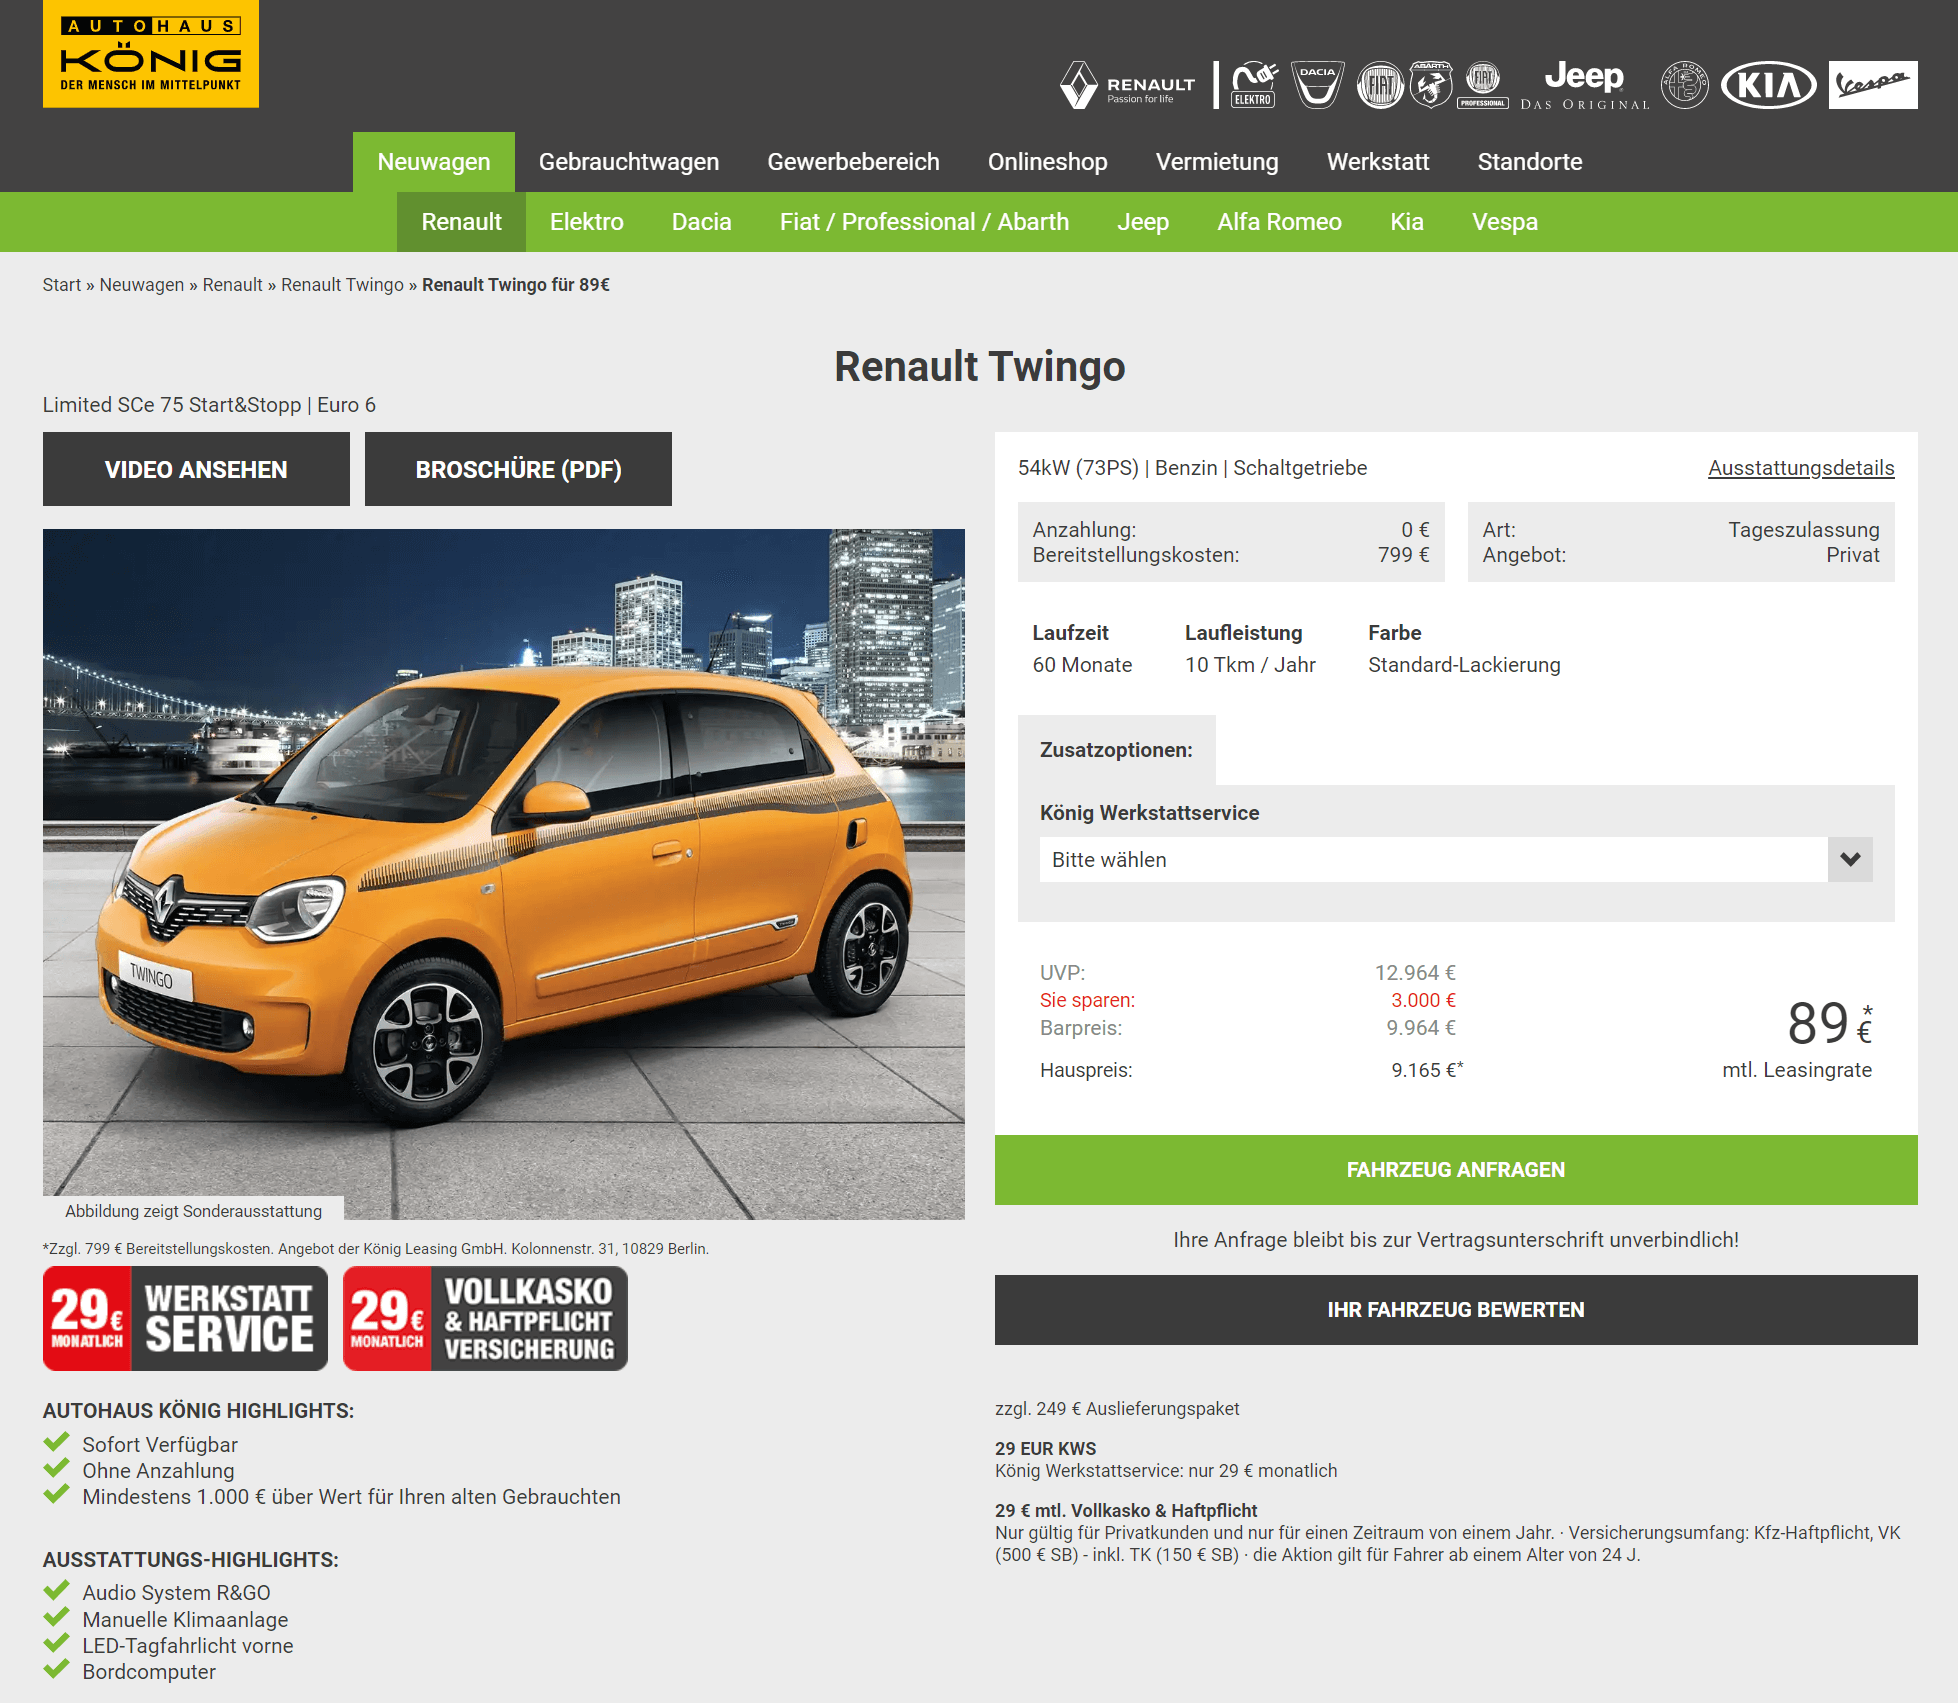Click the 29€ Werkstatt Service badge
The height and width of the screenshot is (1703, 1958).
tap(185, 1319)
